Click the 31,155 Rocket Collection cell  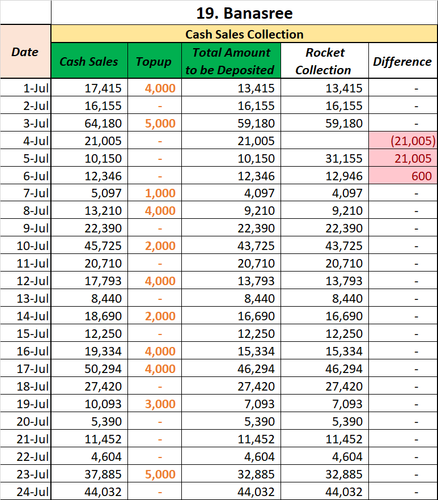[x=324, y=158]
